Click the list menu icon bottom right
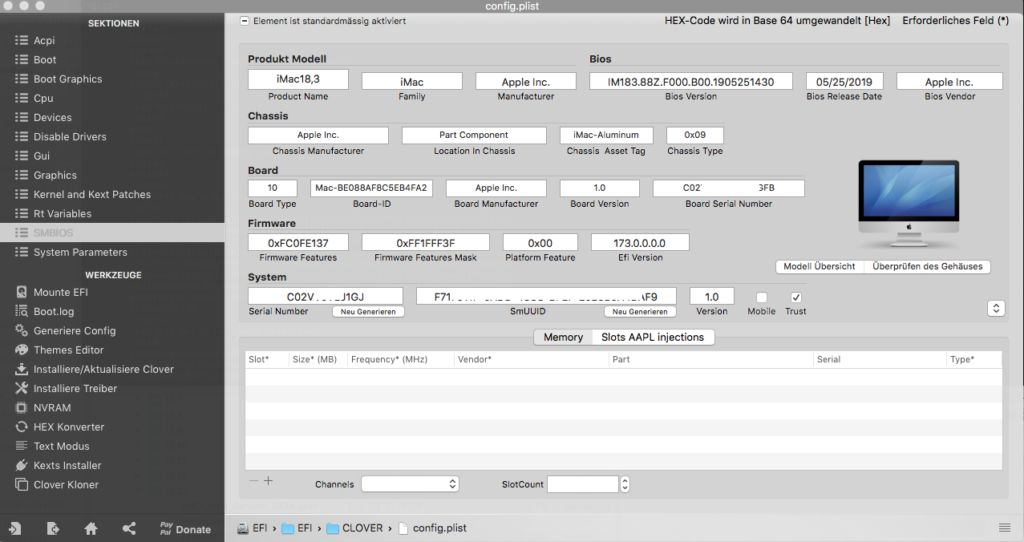 (1004, 528)
